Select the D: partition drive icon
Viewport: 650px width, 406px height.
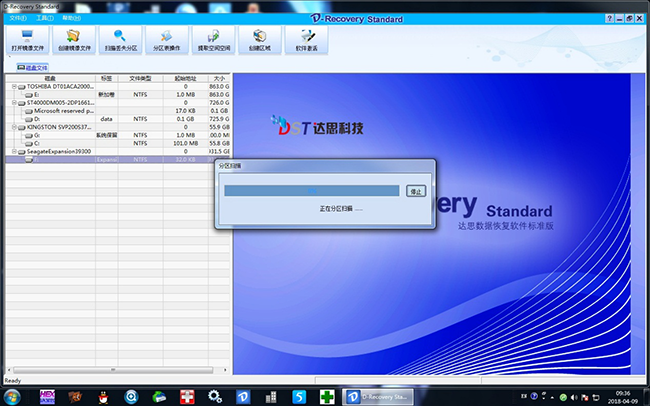29,119
